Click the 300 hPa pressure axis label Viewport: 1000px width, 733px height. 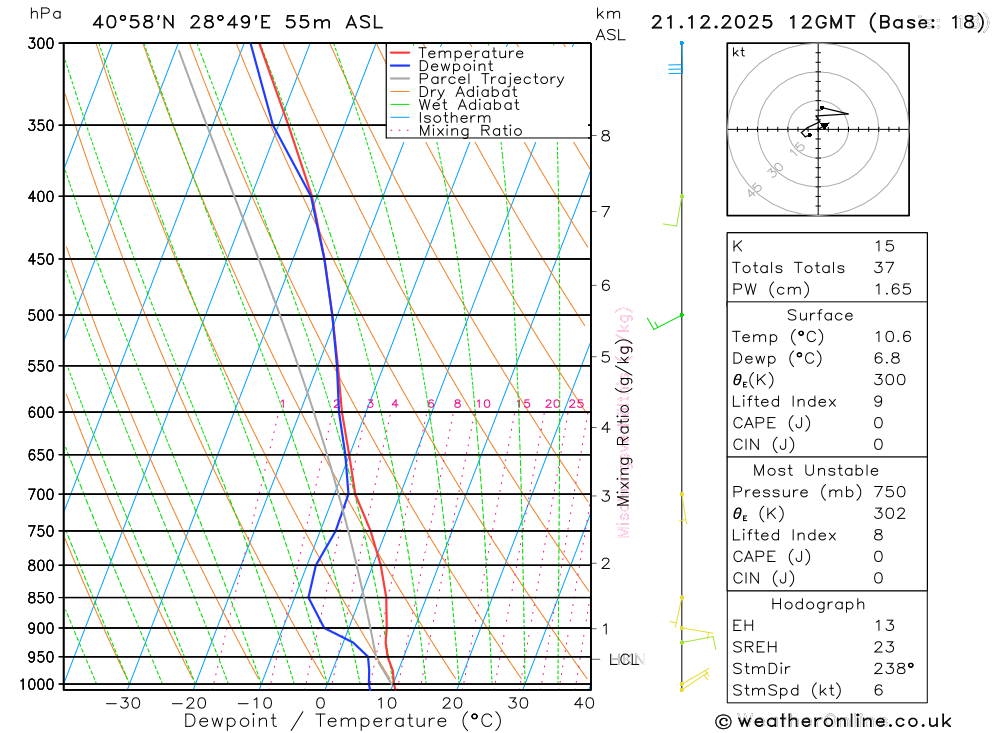pos(41,43)
